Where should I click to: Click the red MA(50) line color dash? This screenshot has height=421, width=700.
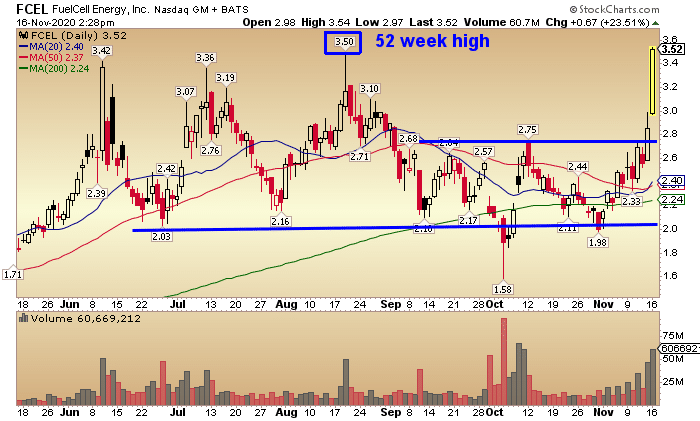coord(24,58)
